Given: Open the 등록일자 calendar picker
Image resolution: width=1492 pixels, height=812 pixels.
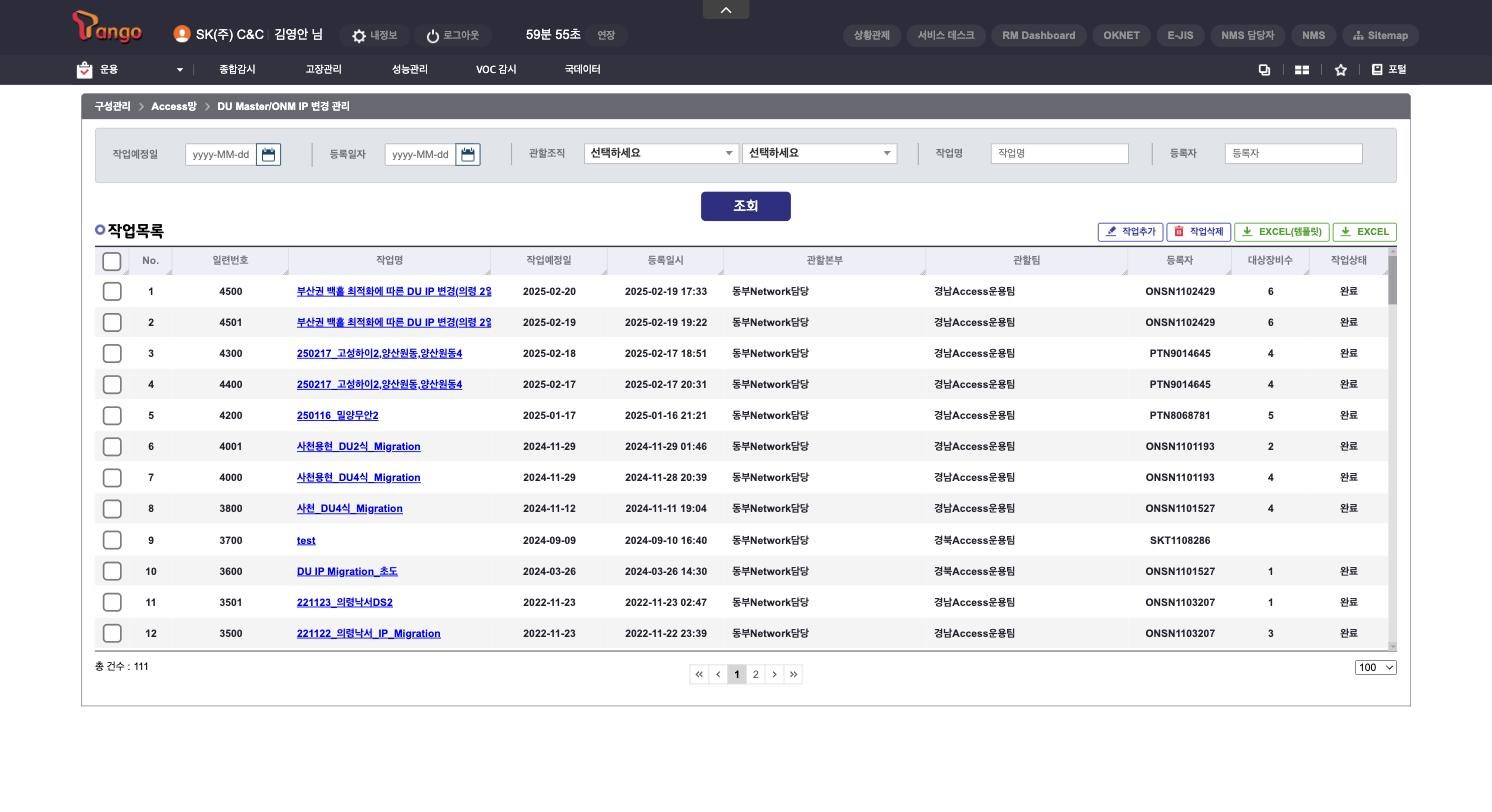Looking at the screenshot, I should (468, 154).
